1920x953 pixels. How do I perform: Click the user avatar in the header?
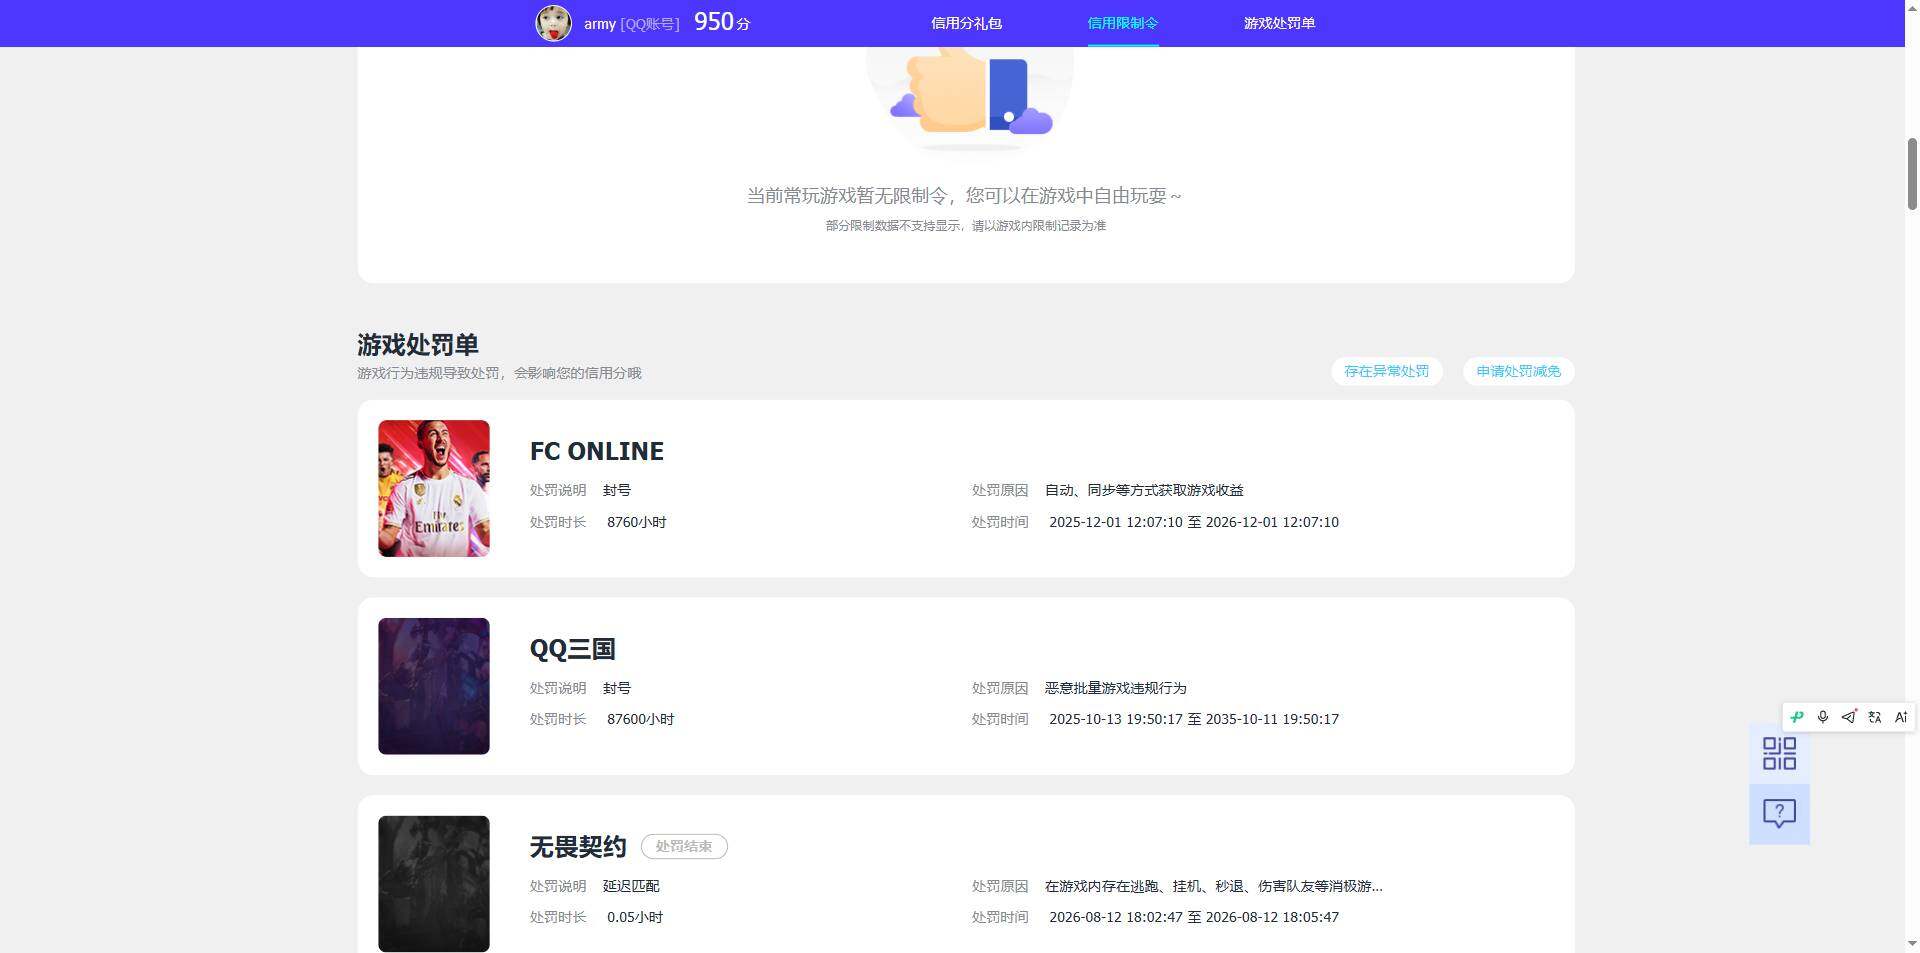[x=553, y=23]
